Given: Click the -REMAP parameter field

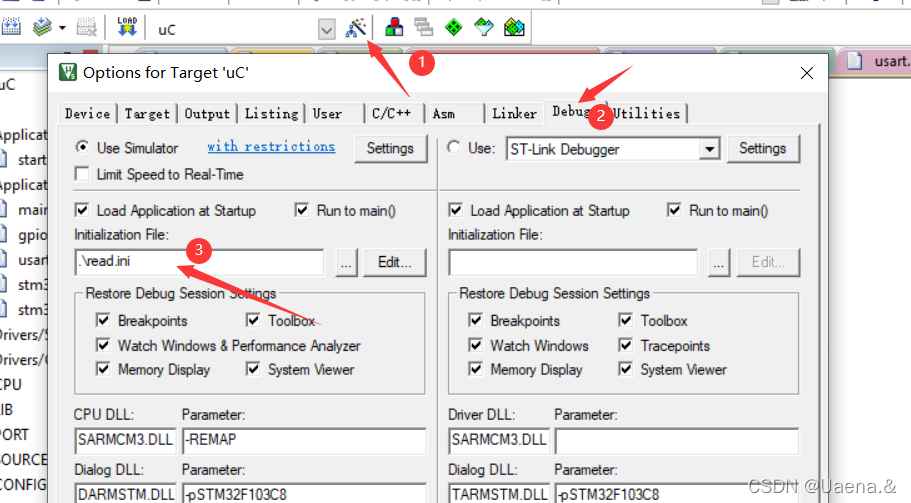Looking at the screenshot, I should pos(304,441).
